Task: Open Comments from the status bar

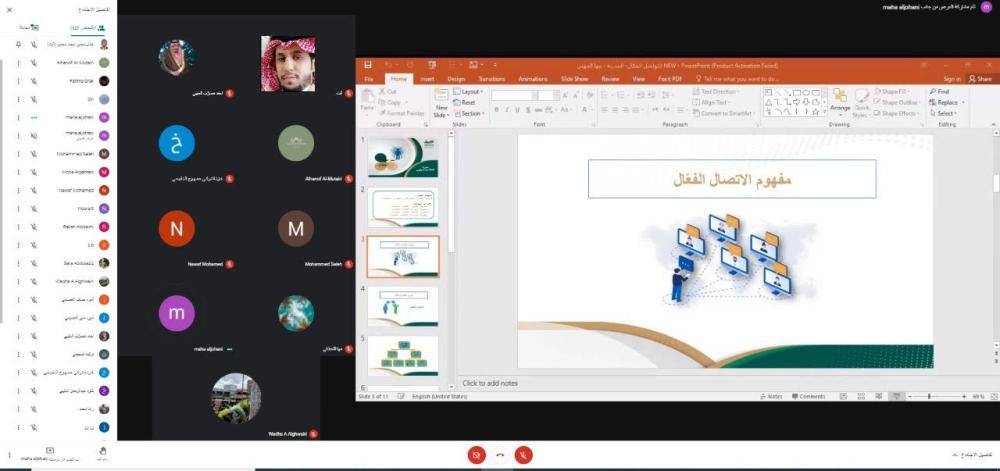Action: tap(808, 396)
